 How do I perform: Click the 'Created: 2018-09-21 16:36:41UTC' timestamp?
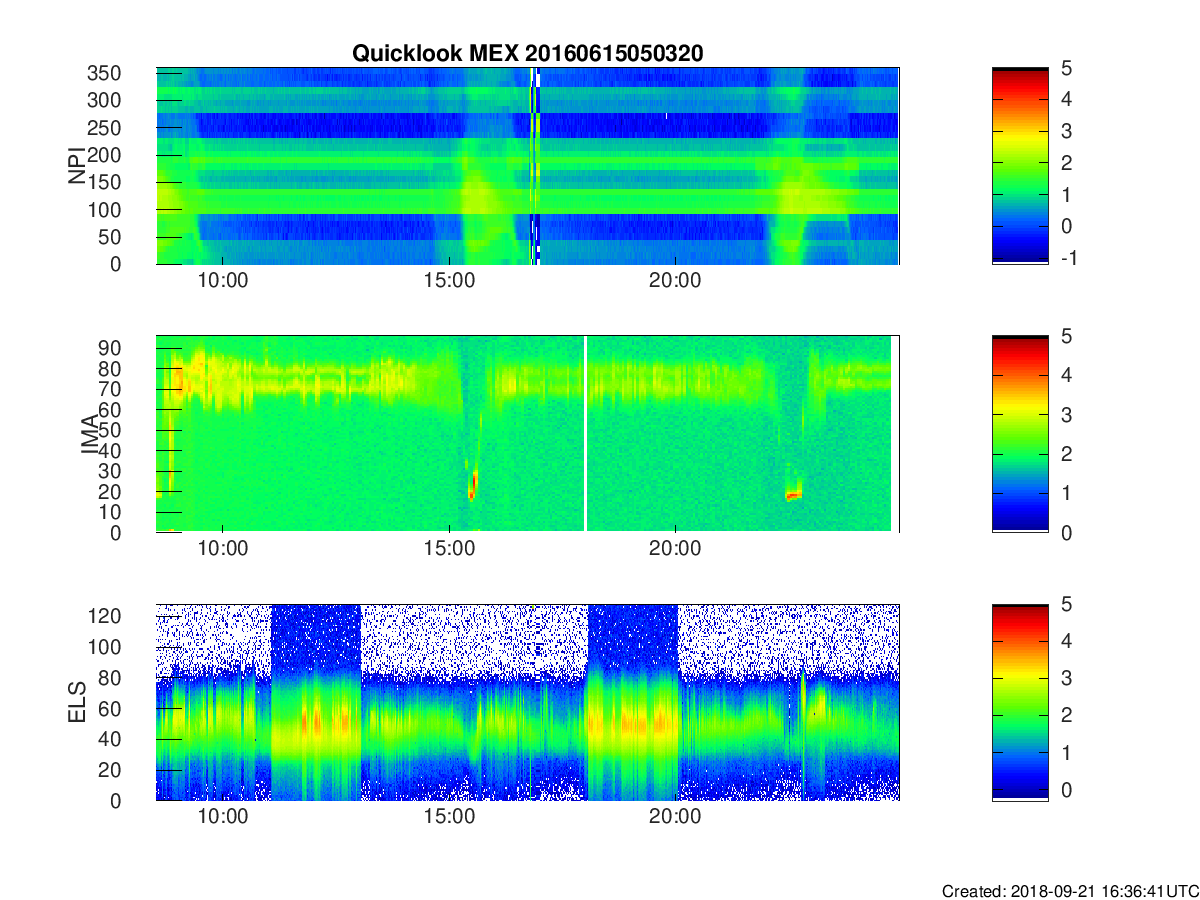pyautogui.click(x=1070, y=891)
